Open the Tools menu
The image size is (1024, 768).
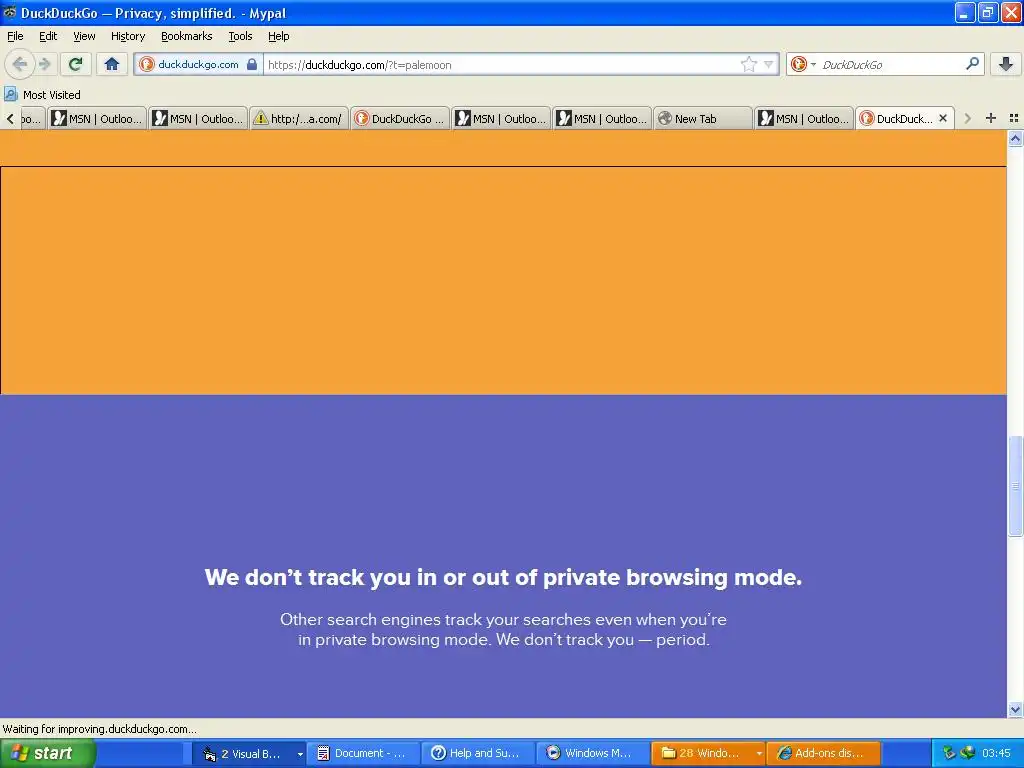click(240, 36)
